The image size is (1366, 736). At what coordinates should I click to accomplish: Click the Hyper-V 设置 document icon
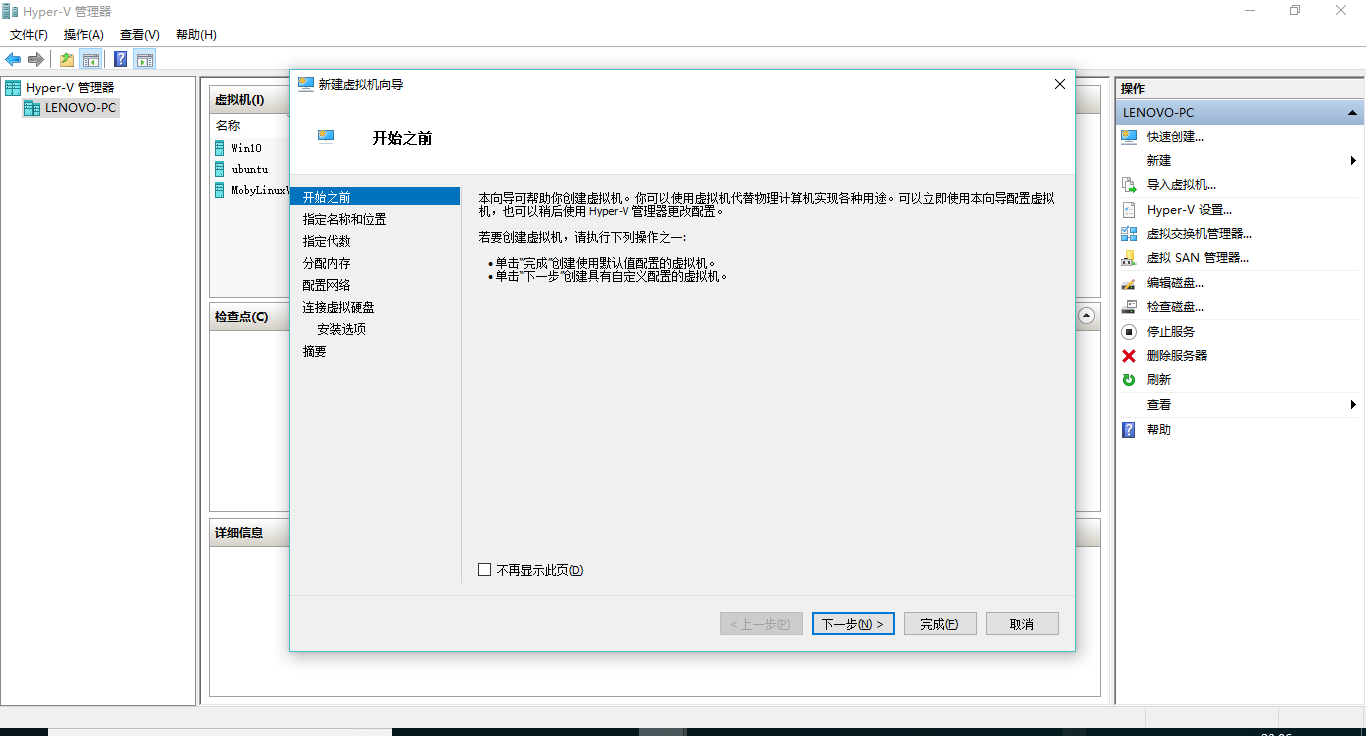[x=1129, y=210]
